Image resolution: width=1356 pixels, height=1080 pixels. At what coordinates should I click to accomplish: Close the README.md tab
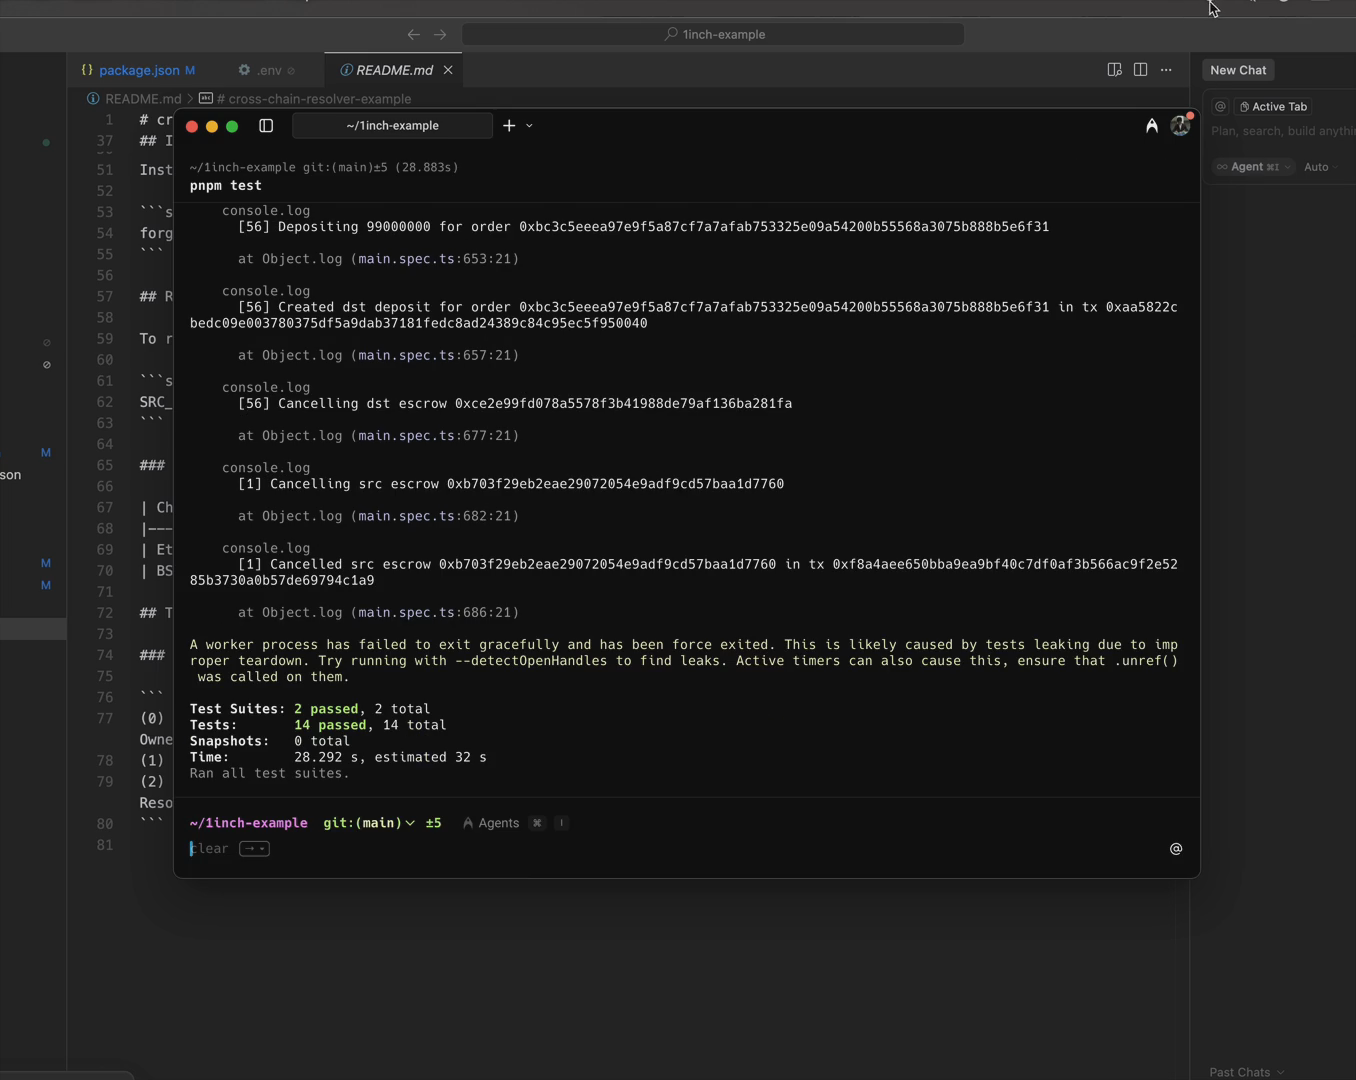point(448,70)
